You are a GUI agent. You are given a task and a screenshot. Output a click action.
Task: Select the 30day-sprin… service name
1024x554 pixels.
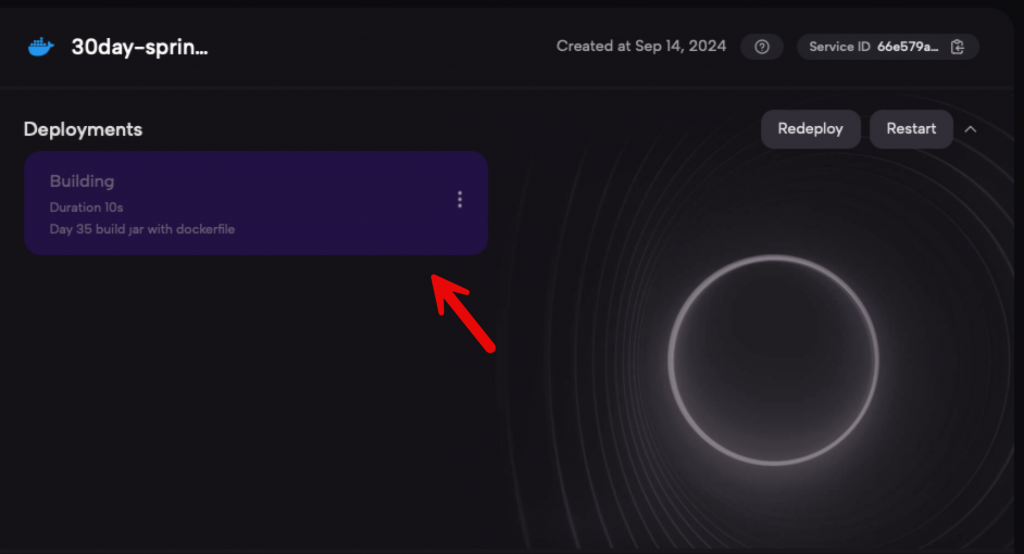[x=140, y=47]
